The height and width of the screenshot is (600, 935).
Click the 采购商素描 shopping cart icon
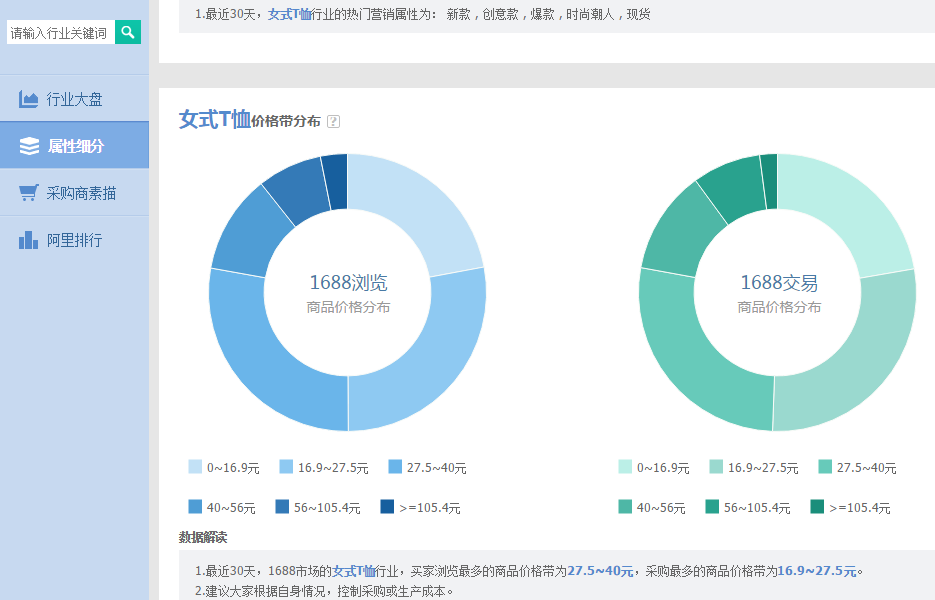pyautogui.click(x=28, y=193)
